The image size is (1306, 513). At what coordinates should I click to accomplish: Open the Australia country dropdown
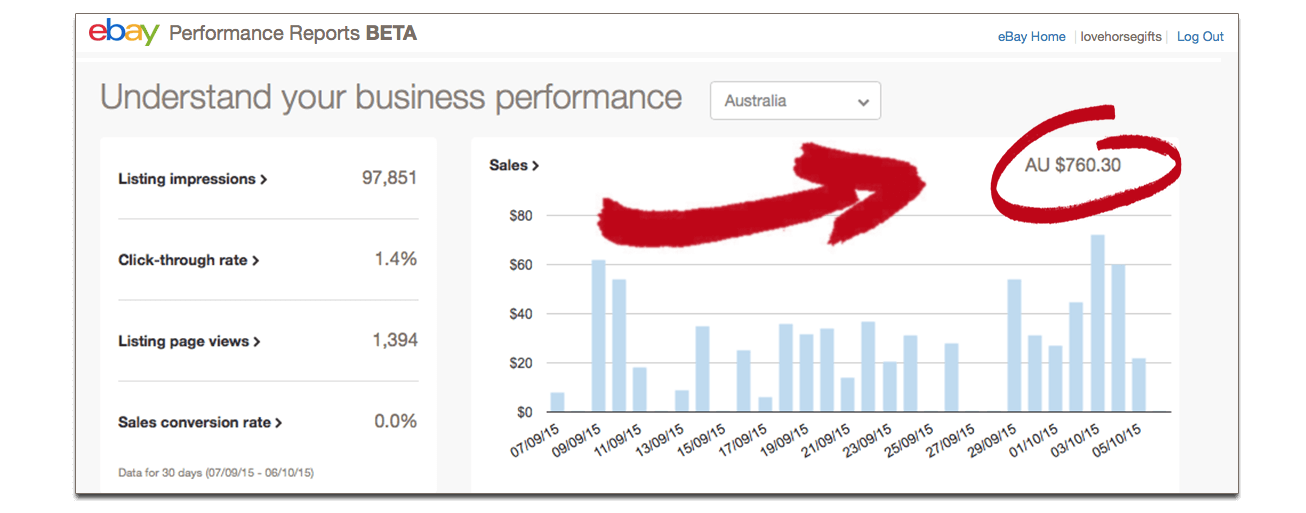[795, 101]
